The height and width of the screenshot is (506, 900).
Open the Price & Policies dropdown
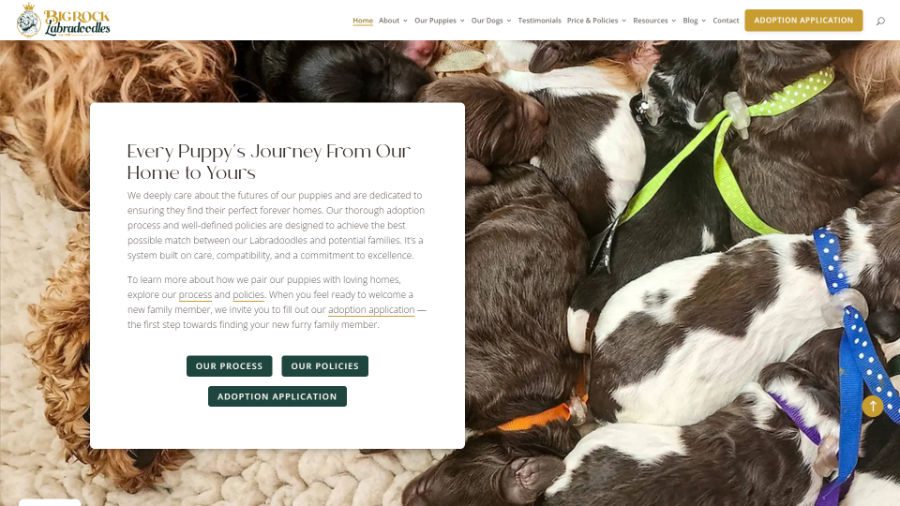pos(596,21)
